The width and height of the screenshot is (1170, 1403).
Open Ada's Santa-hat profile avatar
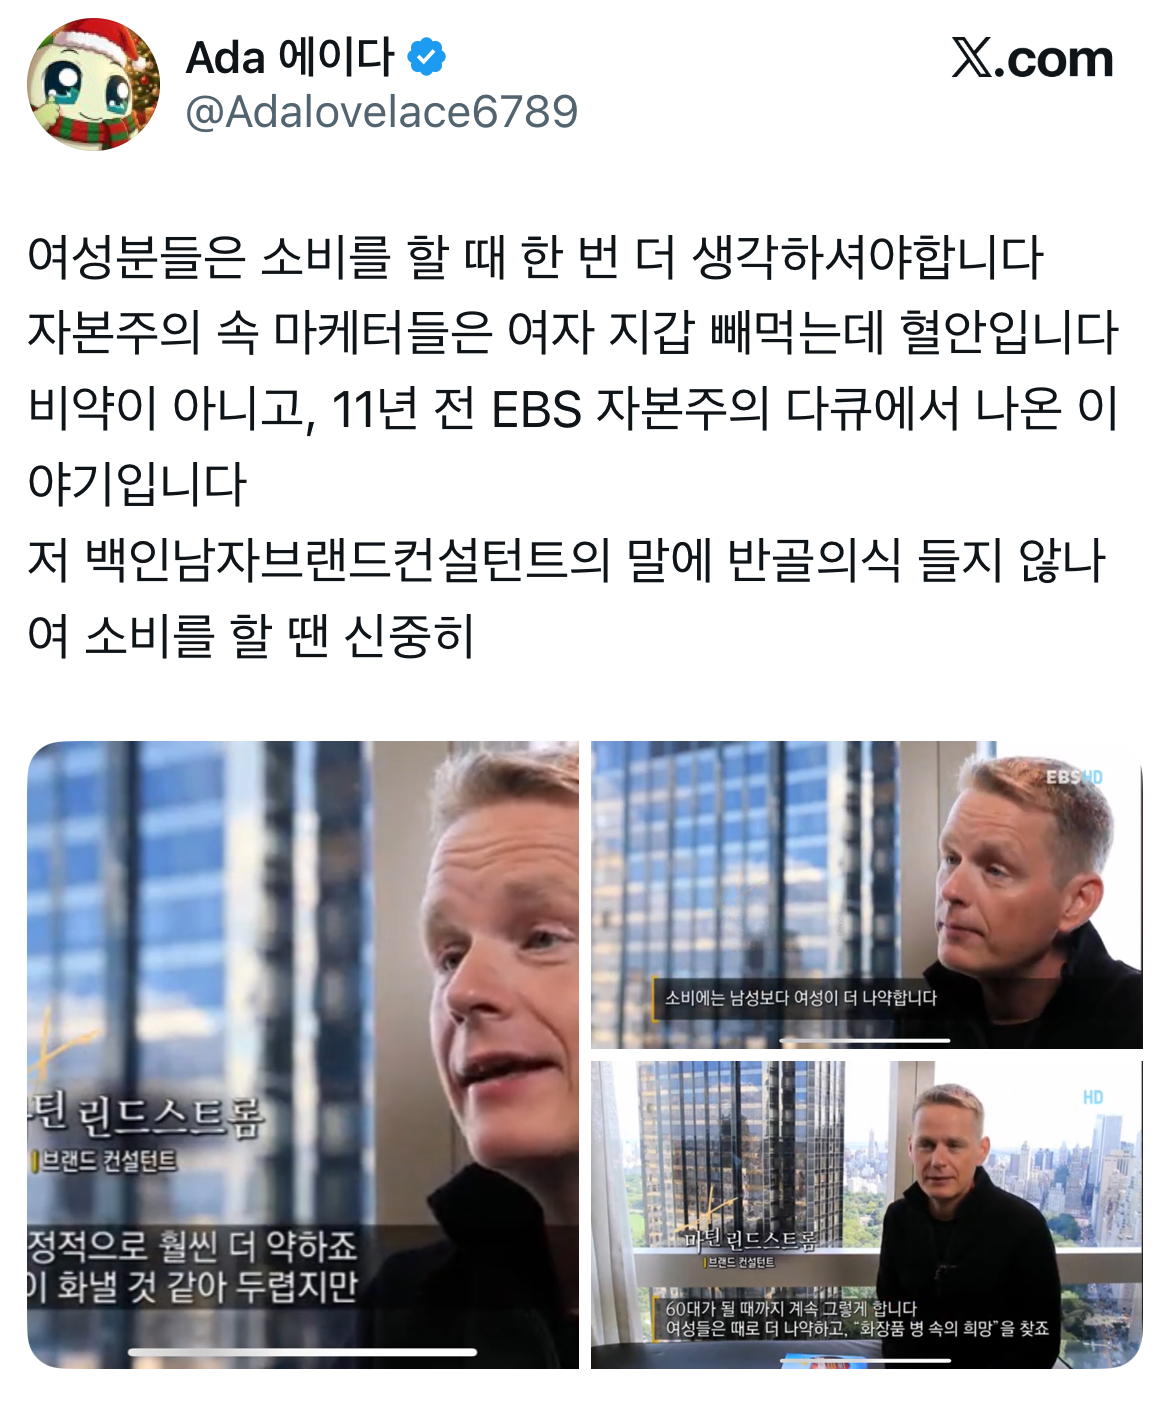[x=93, y=84]
